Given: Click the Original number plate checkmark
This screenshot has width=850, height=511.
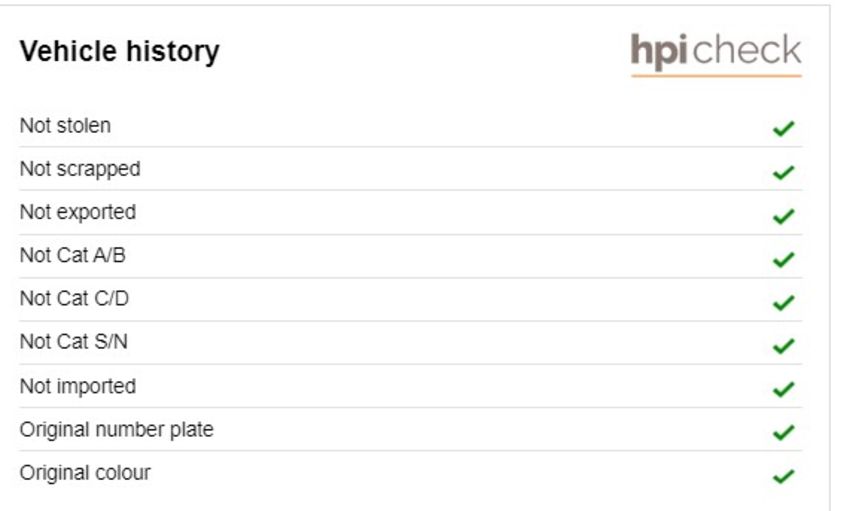Looking at the screenshot, I should 783,432.
